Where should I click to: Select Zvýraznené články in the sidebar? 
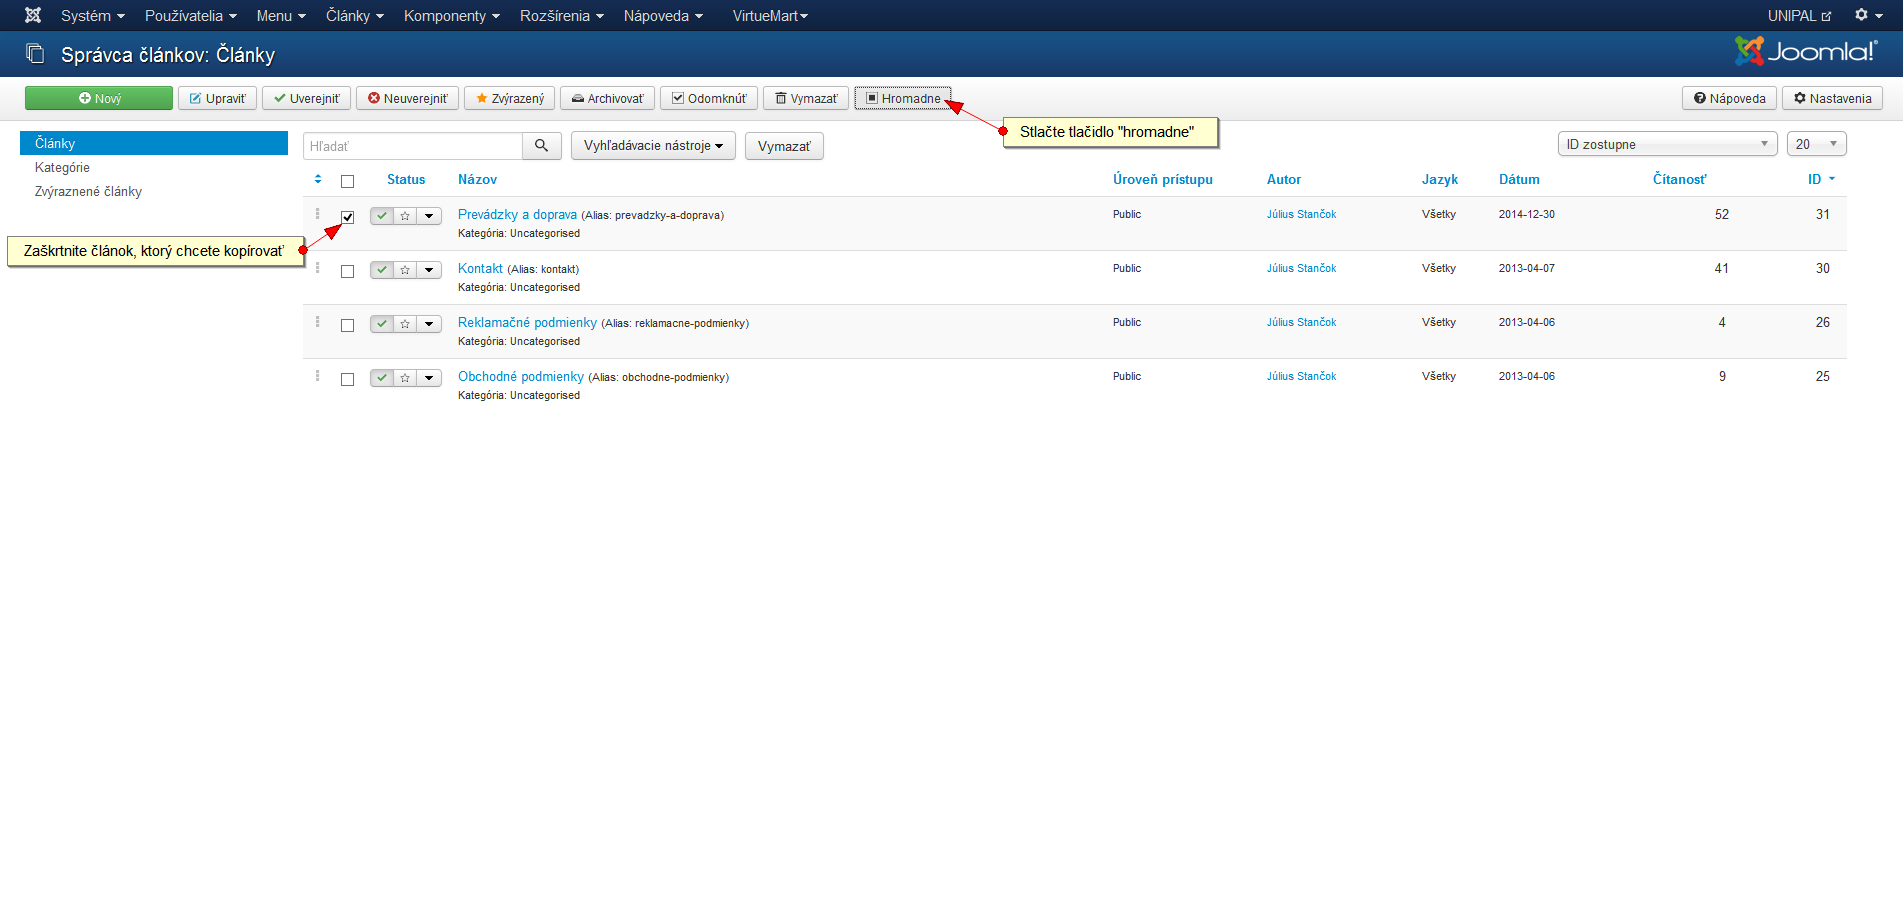(x=88, y=191)
